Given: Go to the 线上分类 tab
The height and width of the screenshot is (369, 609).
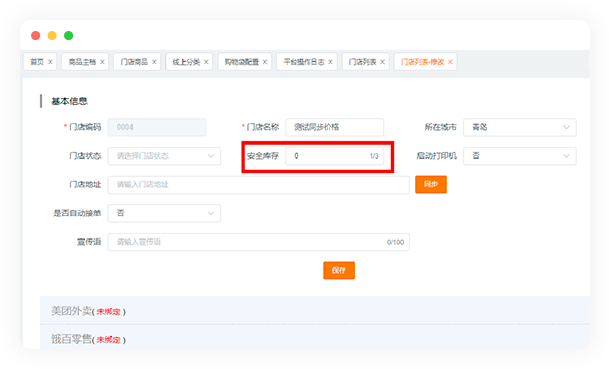Looking at the screenshot, I should pyautogui.click(x=189, y=62).
